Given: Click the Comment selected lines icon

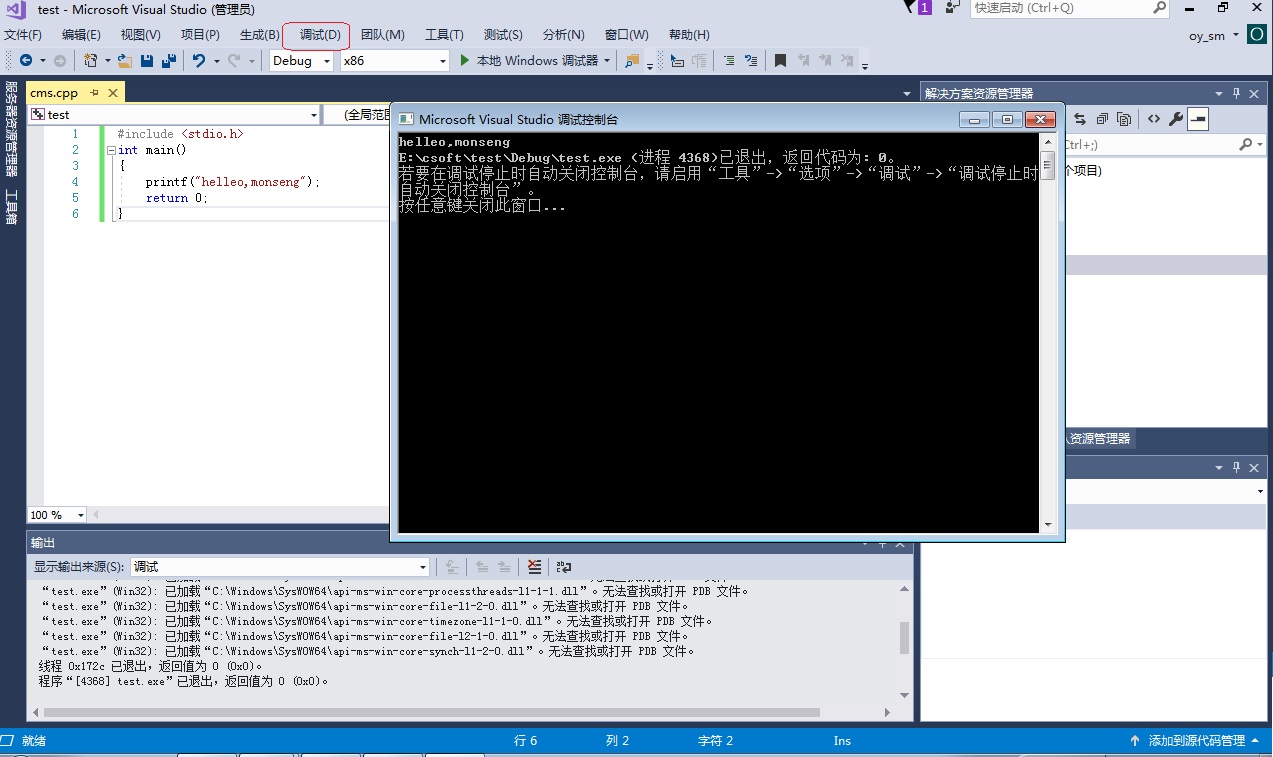Looking at the screenshot, I should 728,61.
